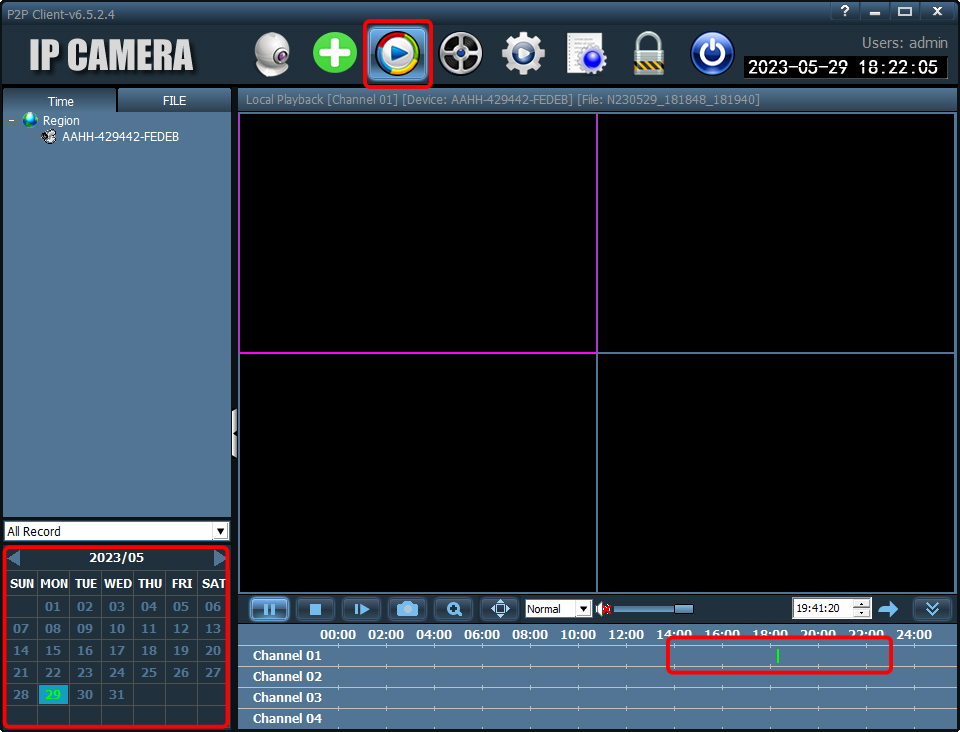Viewport: 960px width, 732px height.
Task: Step forward one frame
Action: point(361,609)
